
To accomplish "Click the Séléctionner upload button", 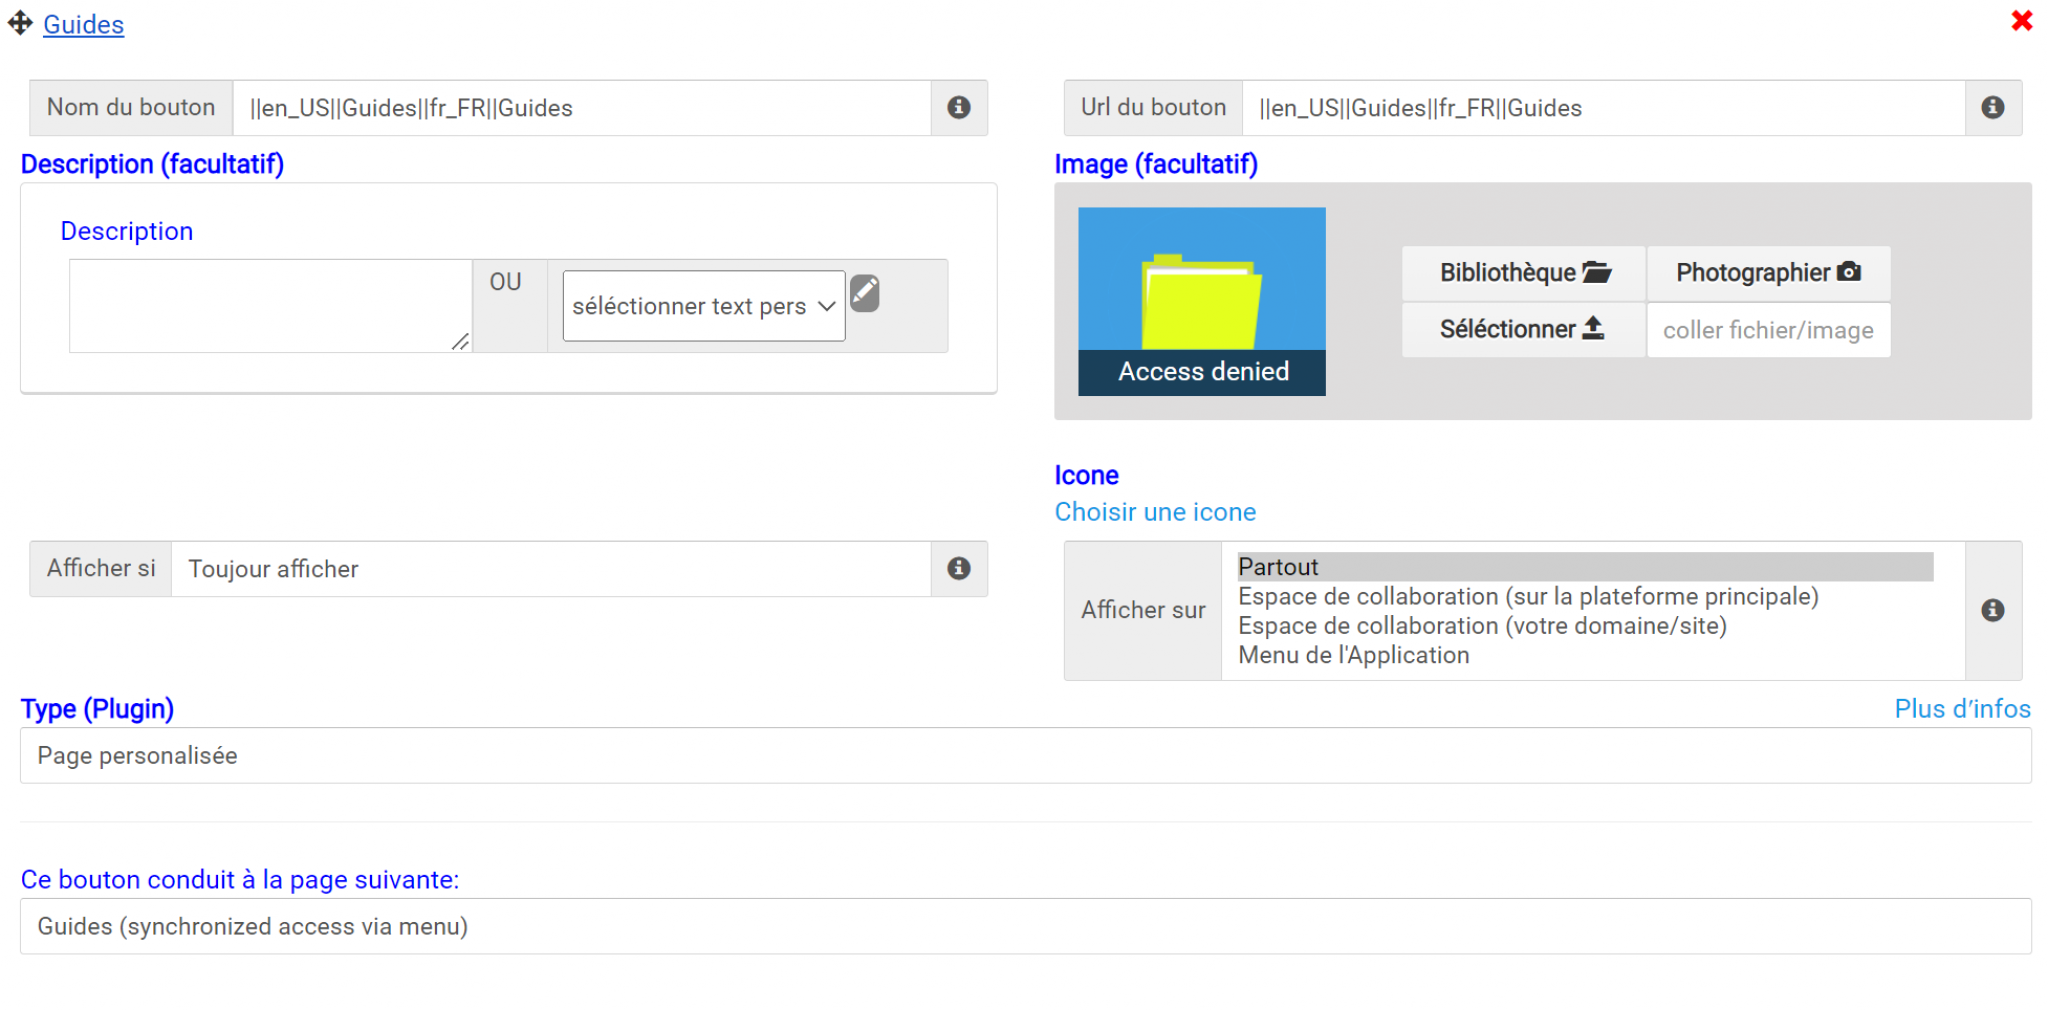I will point(1524,329).
